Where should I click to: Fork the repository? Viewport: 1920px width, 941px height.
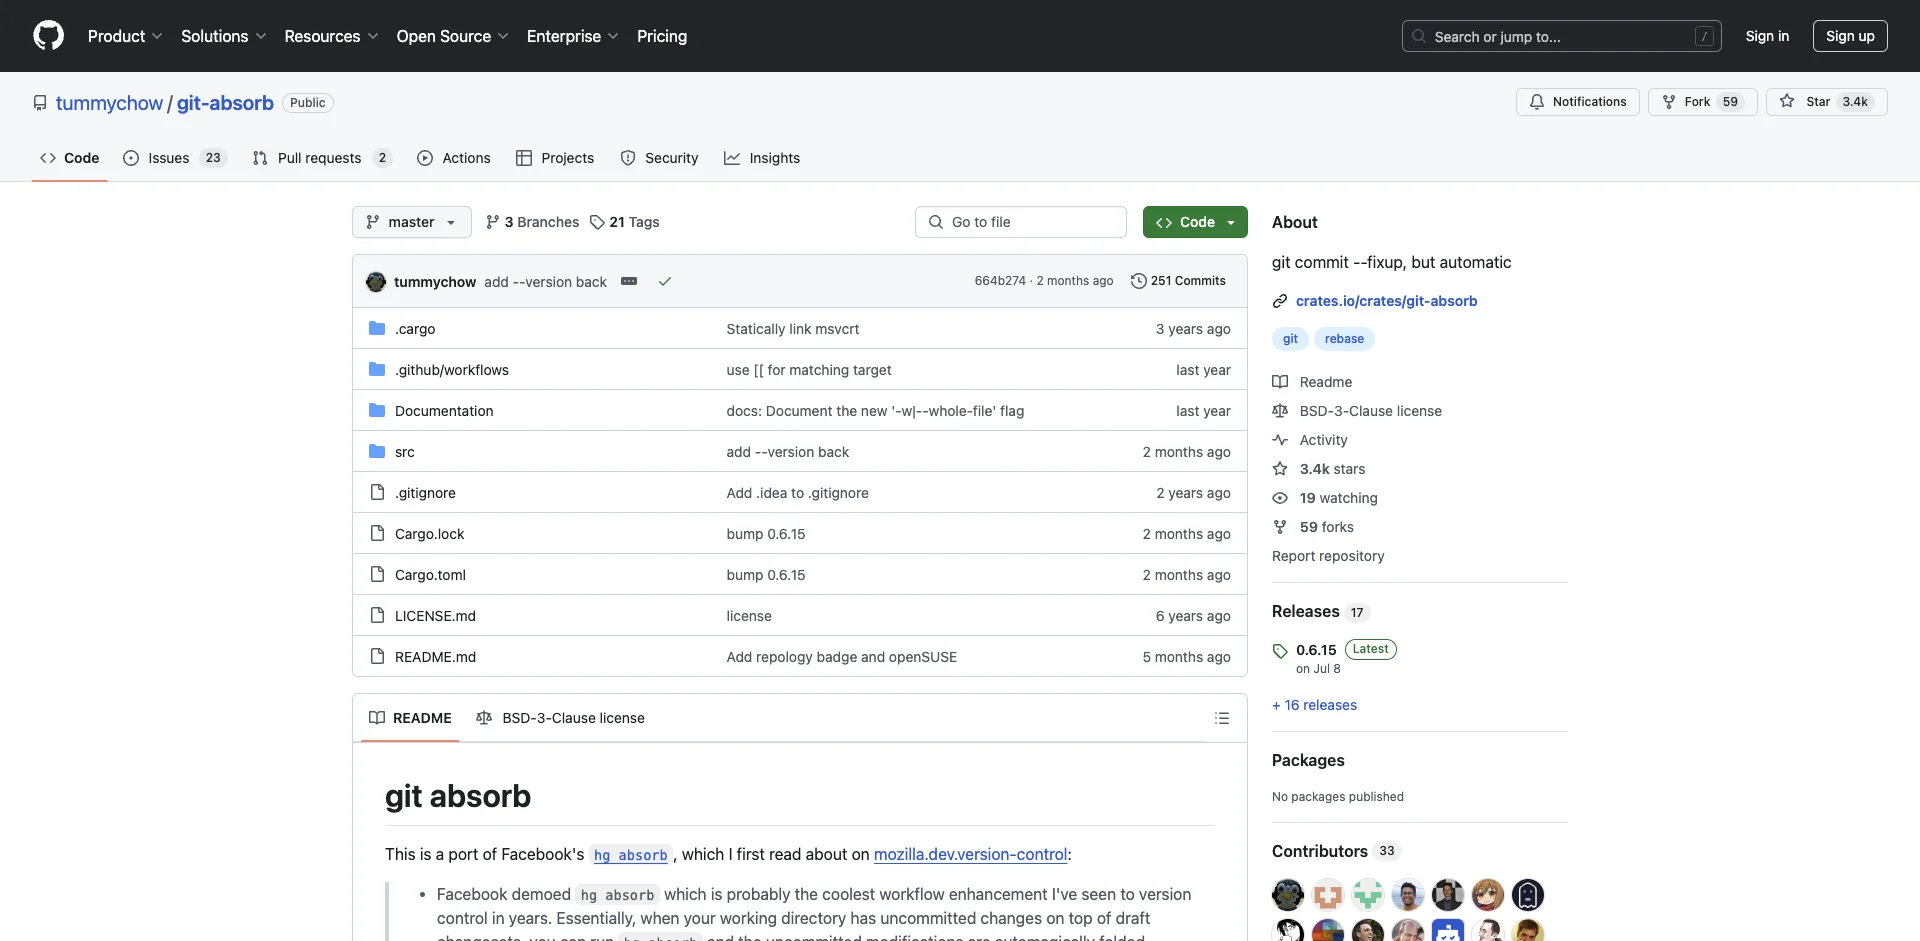pyautogui.click(x=1702, y=102)
